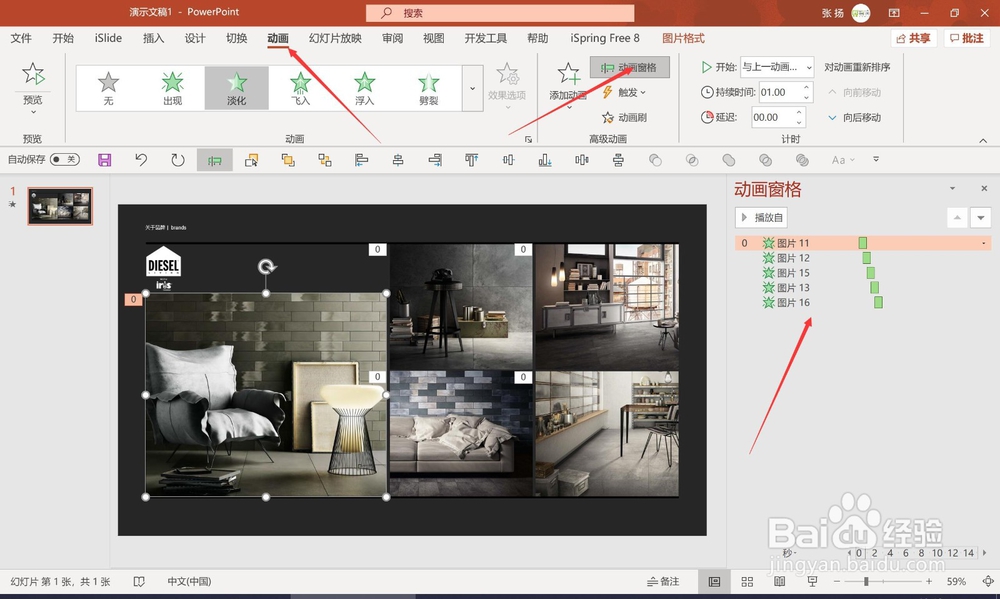The width and height of the screenshot is (1000, 599).
Task: Increase 持续时间 with the up stepper
Action: [x=807, y=87]
